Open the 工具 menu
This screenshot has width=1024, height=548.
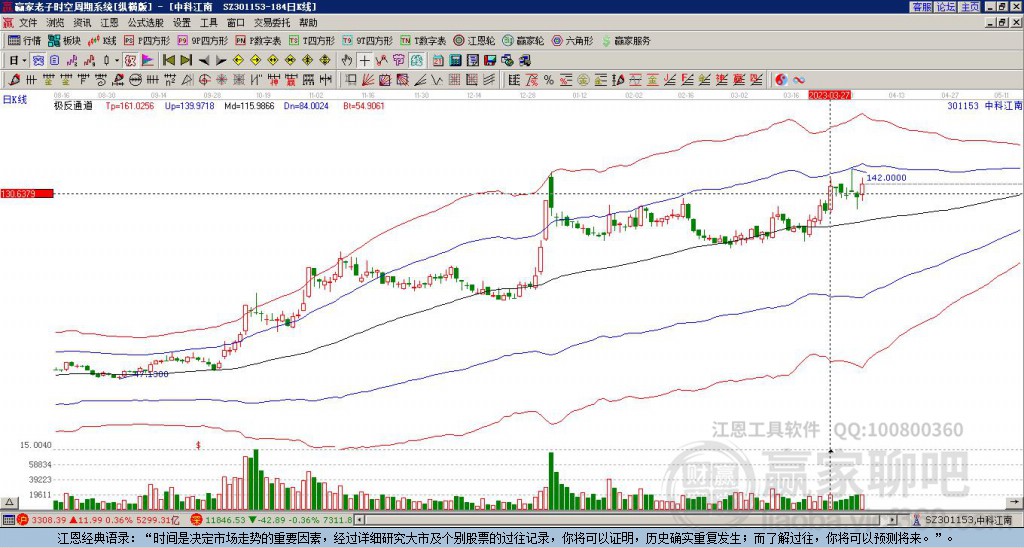click(208, 23)
